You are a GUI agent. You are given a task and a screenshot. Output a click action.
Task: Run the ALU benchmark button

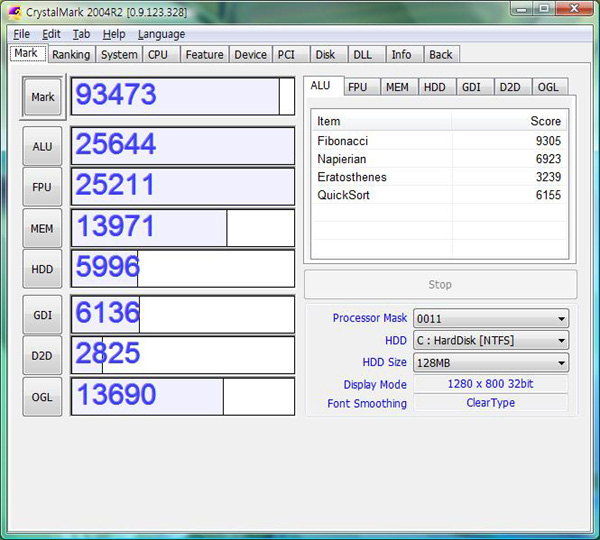[x=42, y=146]
